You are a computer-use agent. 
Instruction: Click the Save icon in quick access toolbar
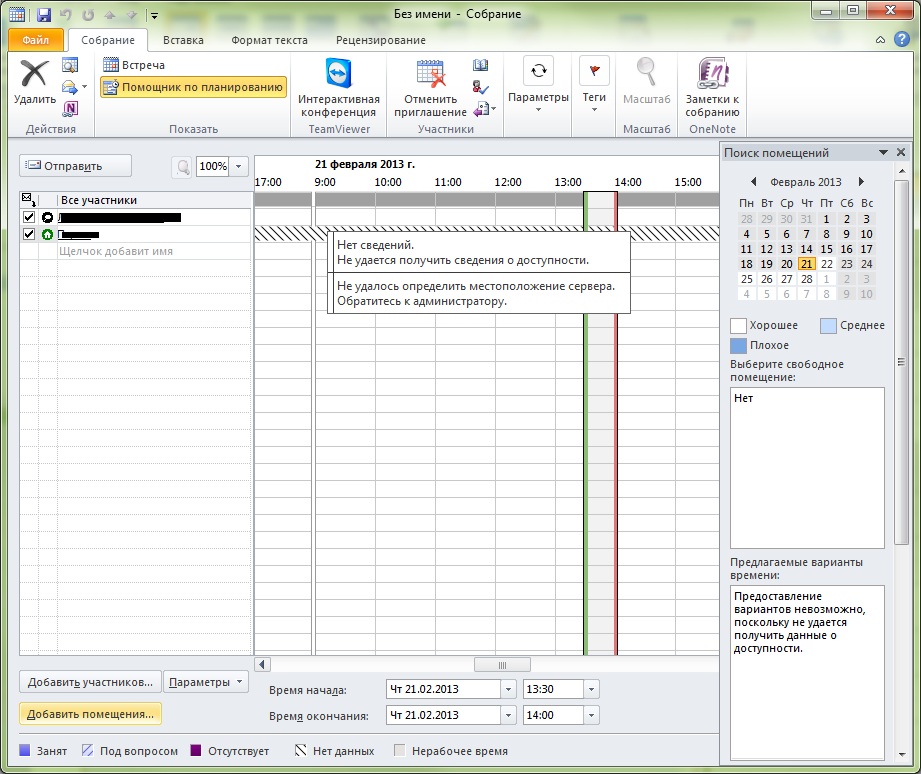pos(44,15)
